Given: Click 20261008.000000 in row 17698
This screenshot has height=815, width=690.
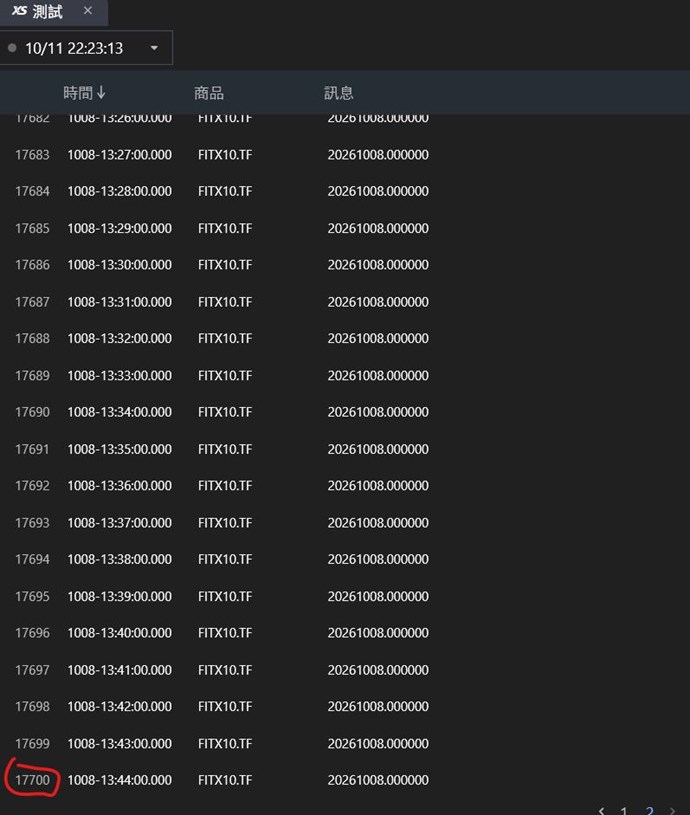Looking at the screenshot, I should [378, 706].
